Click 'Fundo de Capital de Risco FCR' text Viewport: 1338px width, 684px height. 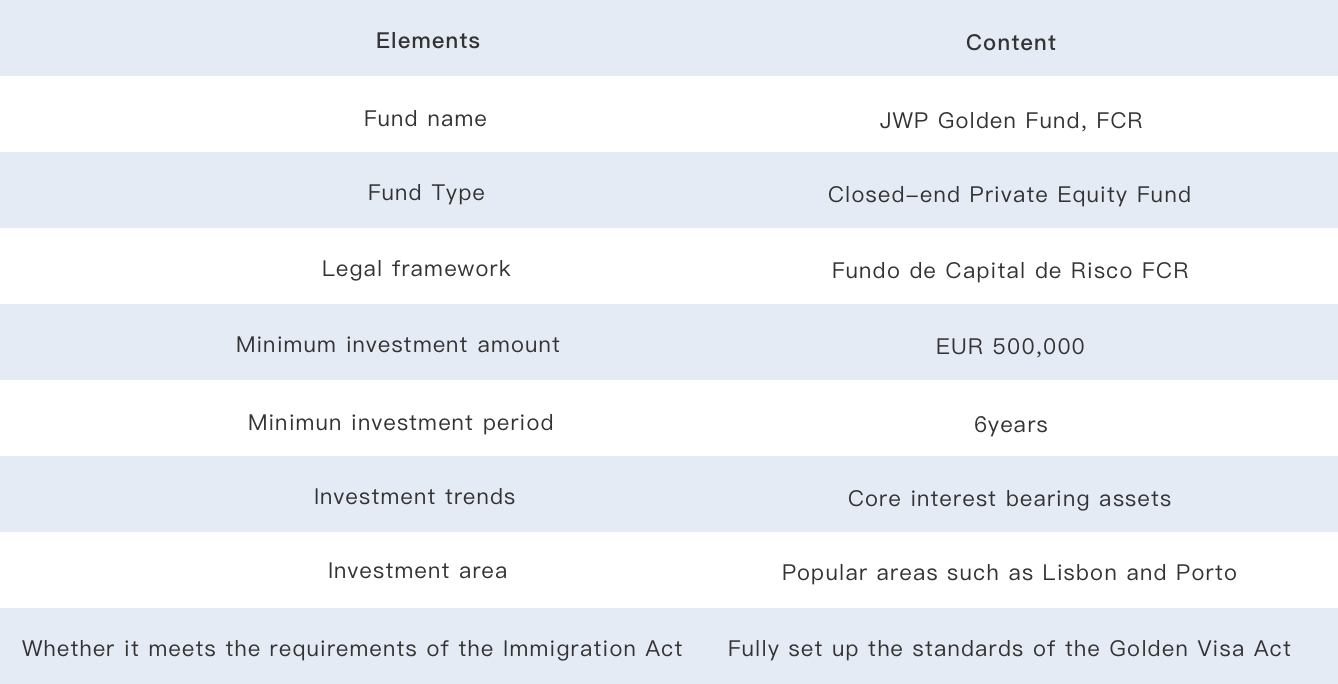[1010, 271]
